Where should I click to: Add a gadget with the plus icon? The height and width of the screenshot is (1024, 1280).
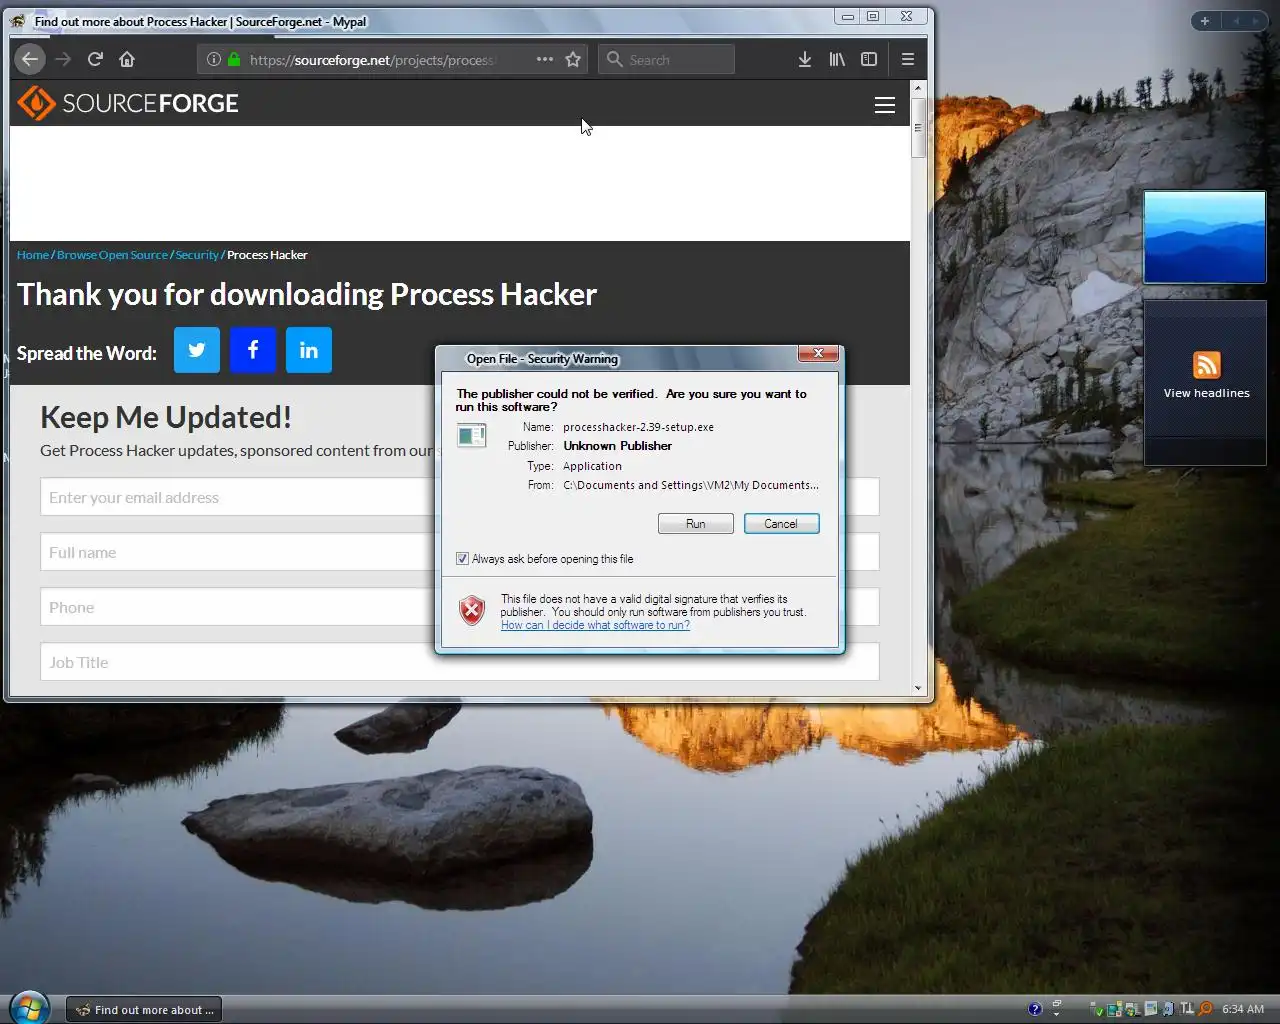[x=1205, y=20]
